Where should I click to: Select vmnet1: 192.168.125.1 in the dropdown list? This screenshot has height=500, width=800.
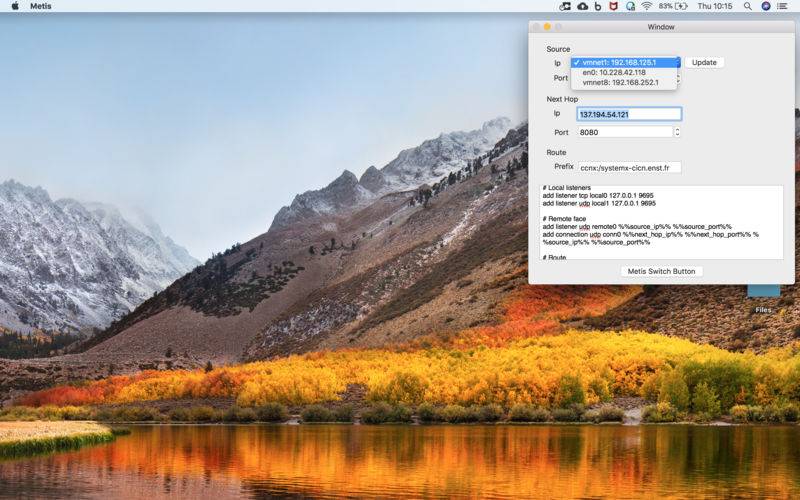[x=626, y=62]
